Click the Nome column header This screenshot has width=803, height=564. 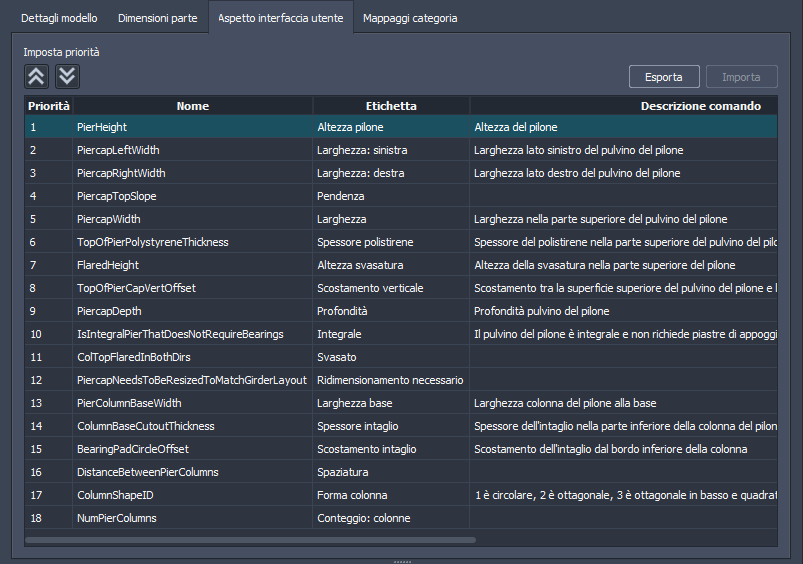192,106
